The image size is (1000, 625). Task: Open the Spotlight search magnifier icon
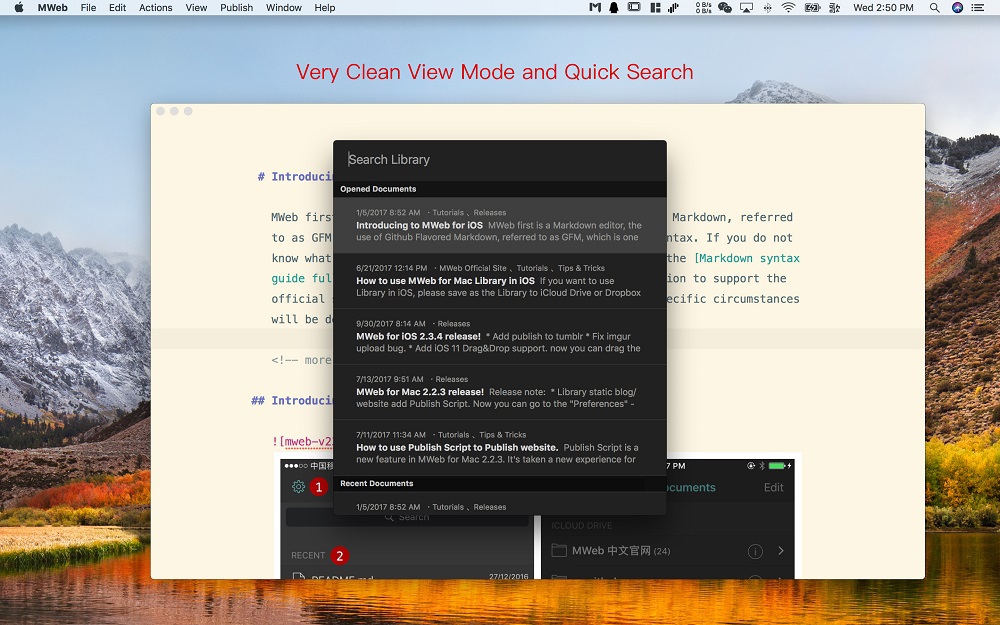coord(934,8)
